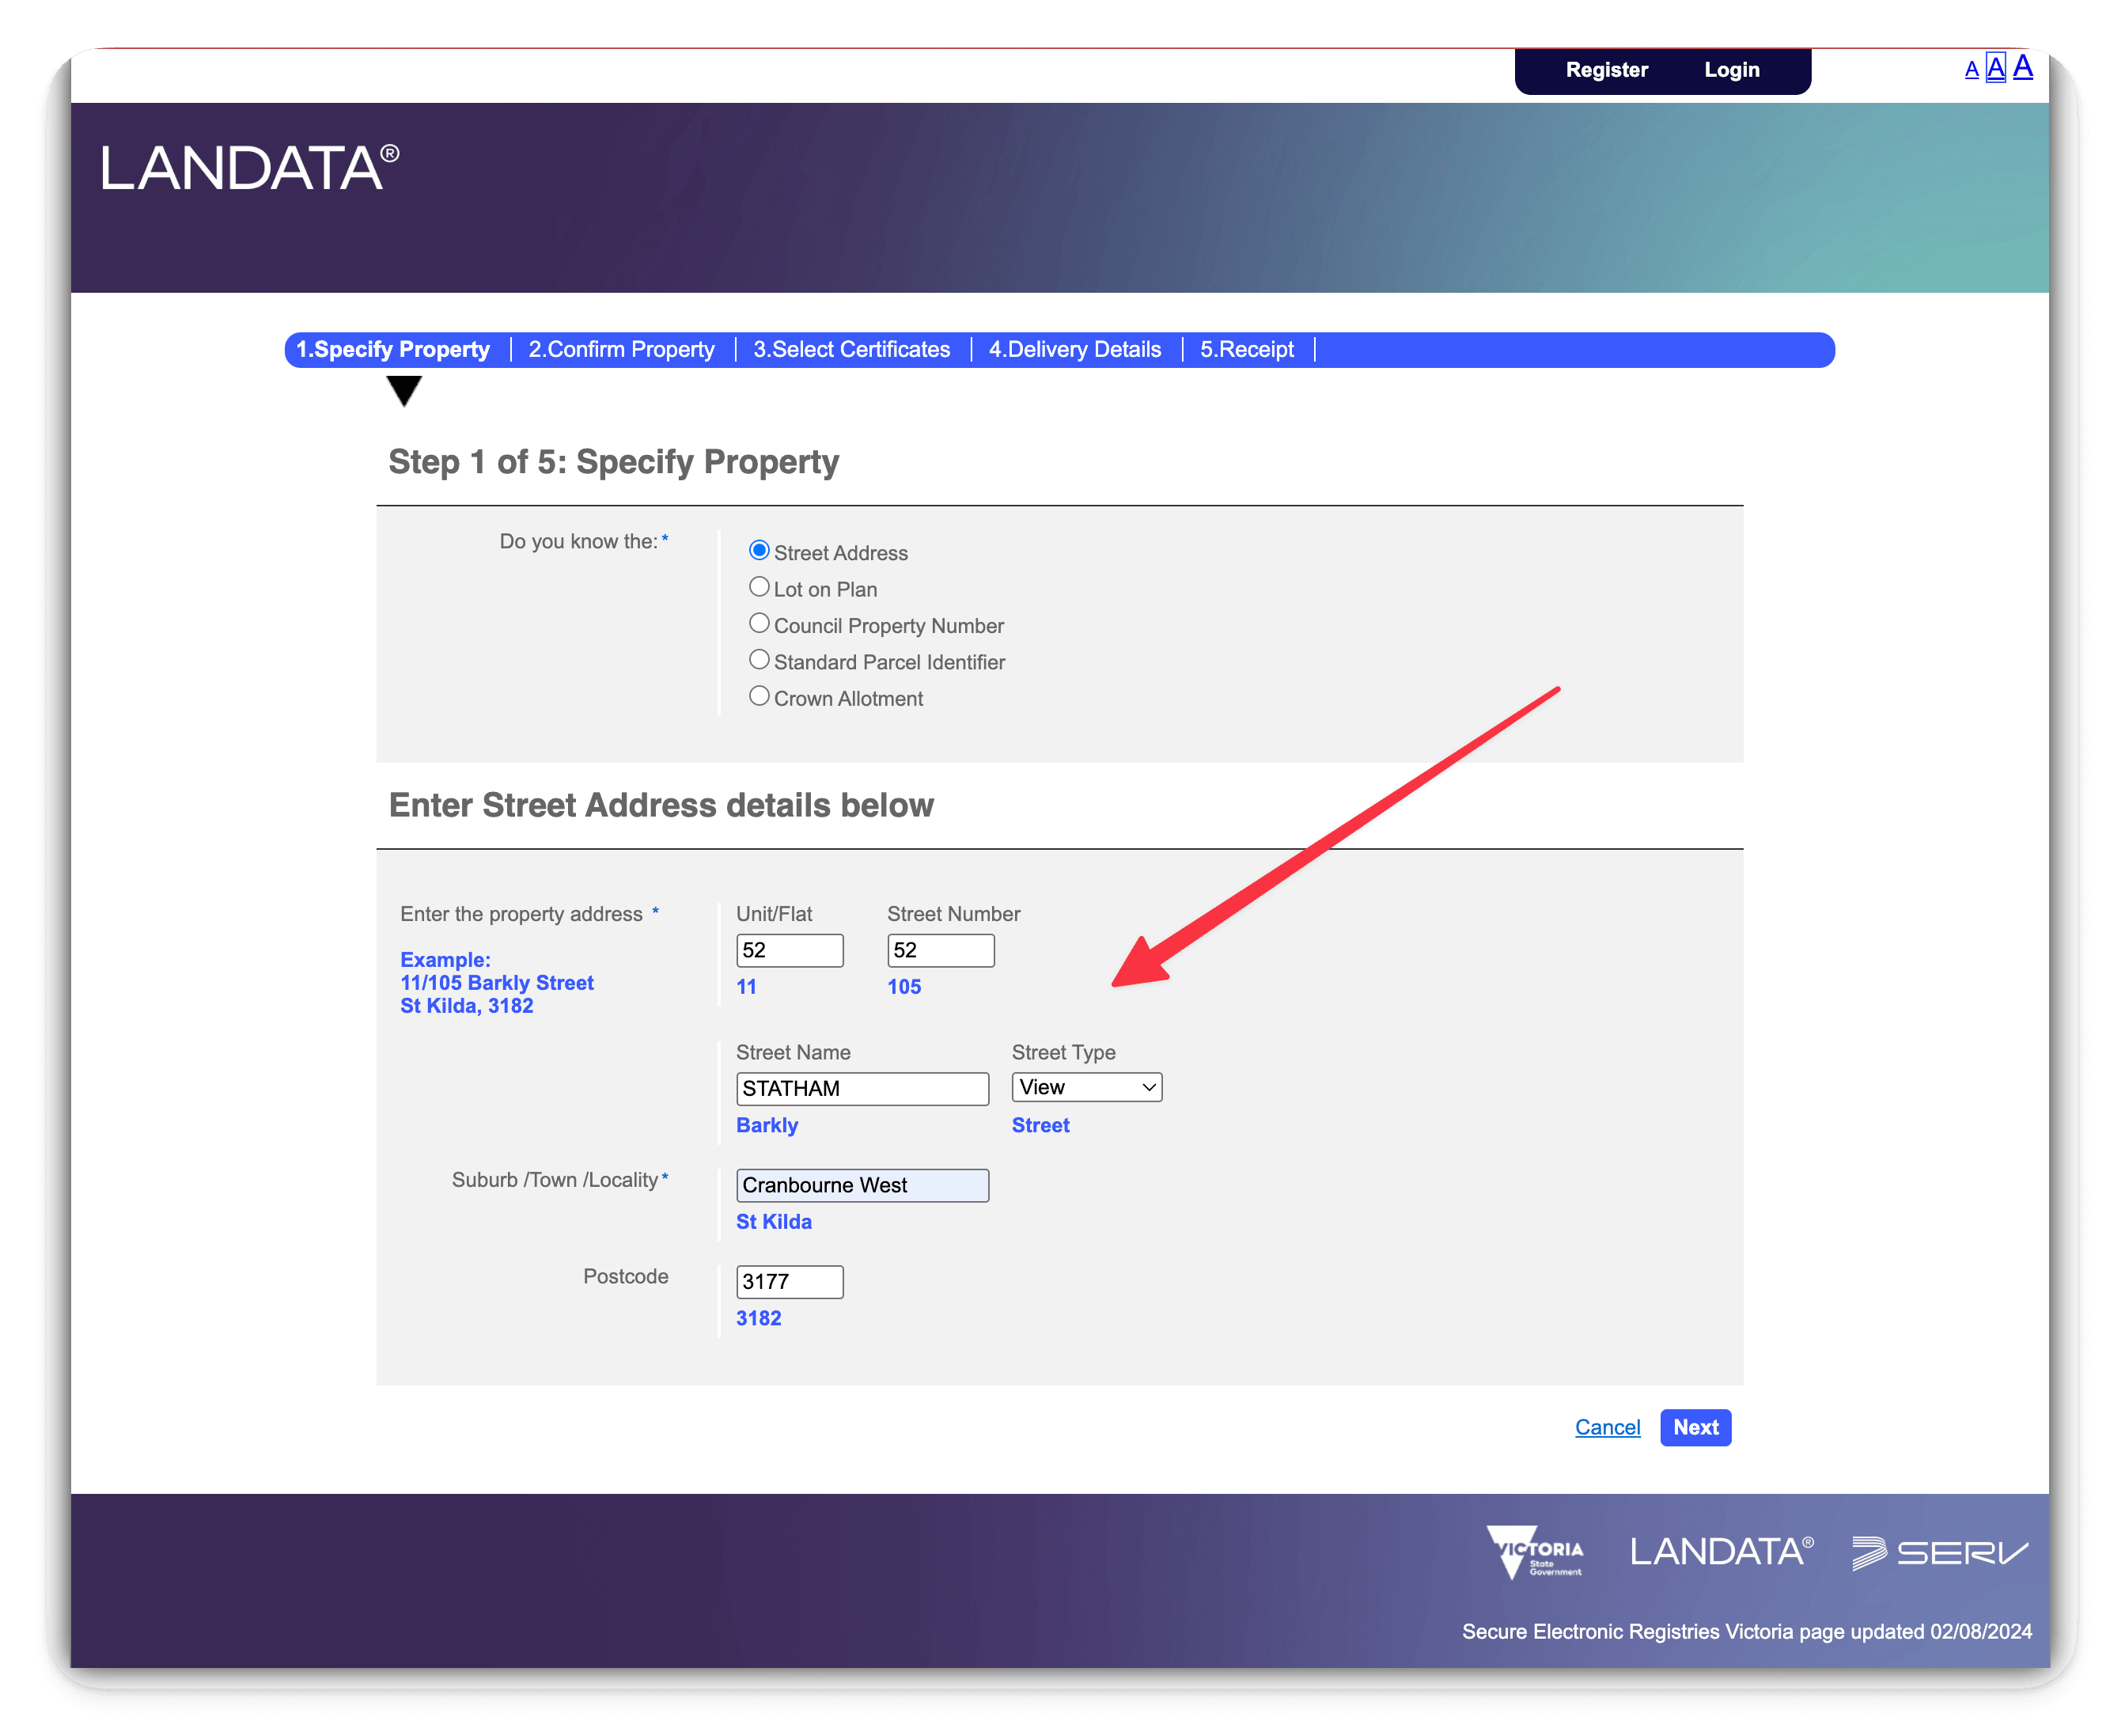Select the large font size A

tap(2022, 66)
